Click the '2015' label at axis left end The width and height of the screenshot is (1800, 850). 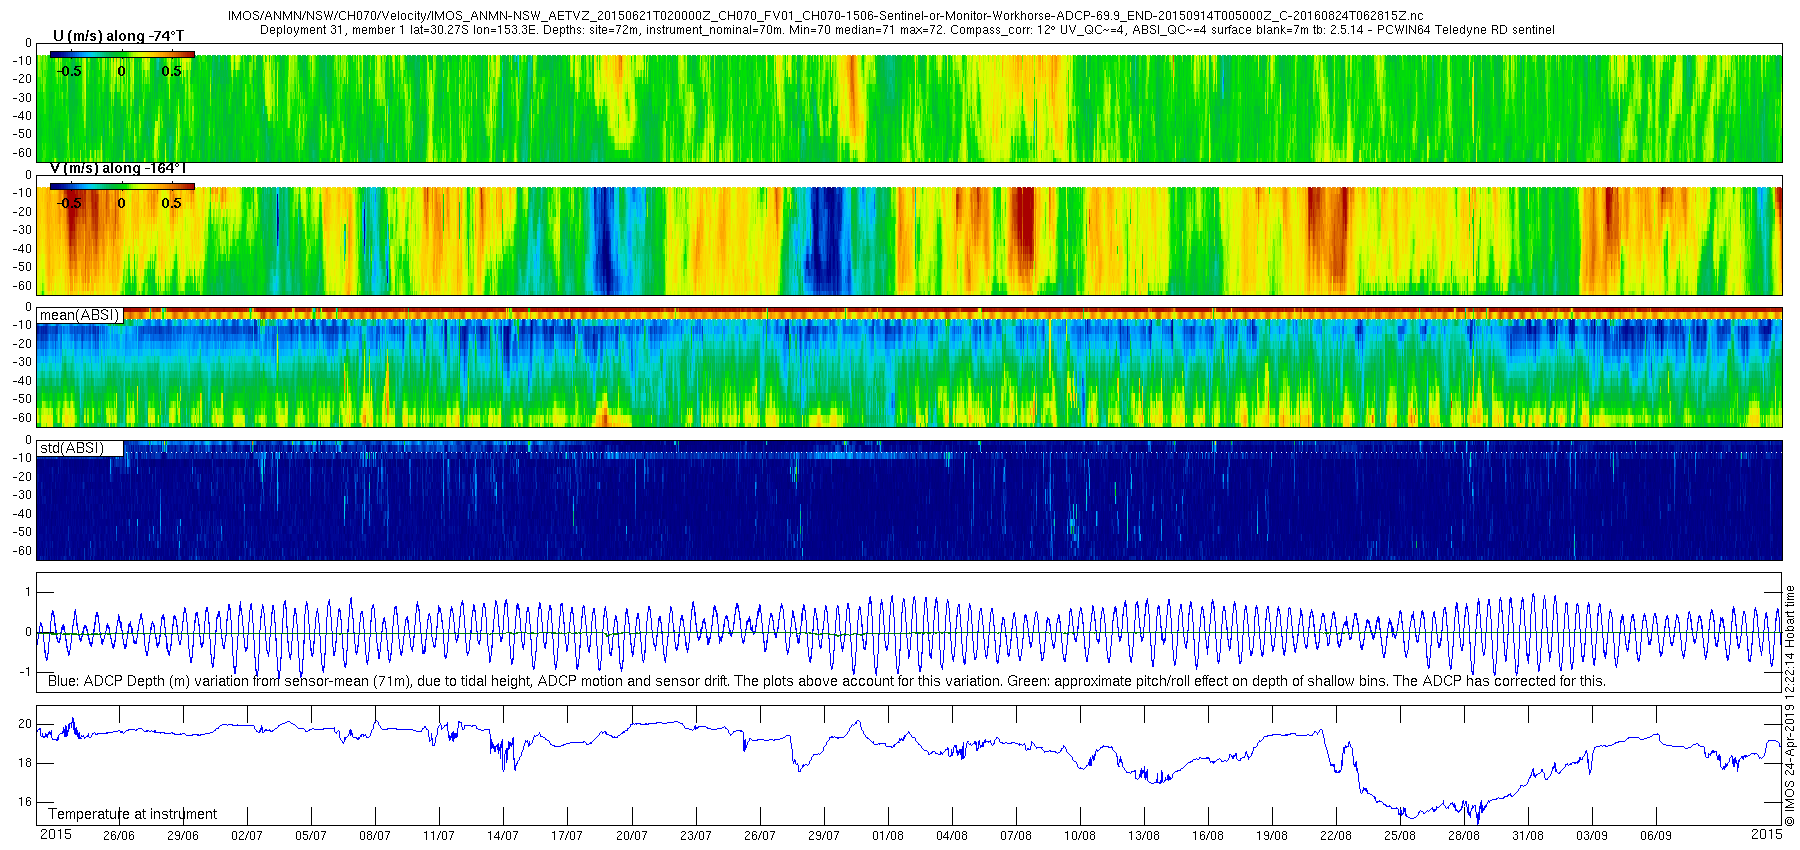(x=55, y=834)
